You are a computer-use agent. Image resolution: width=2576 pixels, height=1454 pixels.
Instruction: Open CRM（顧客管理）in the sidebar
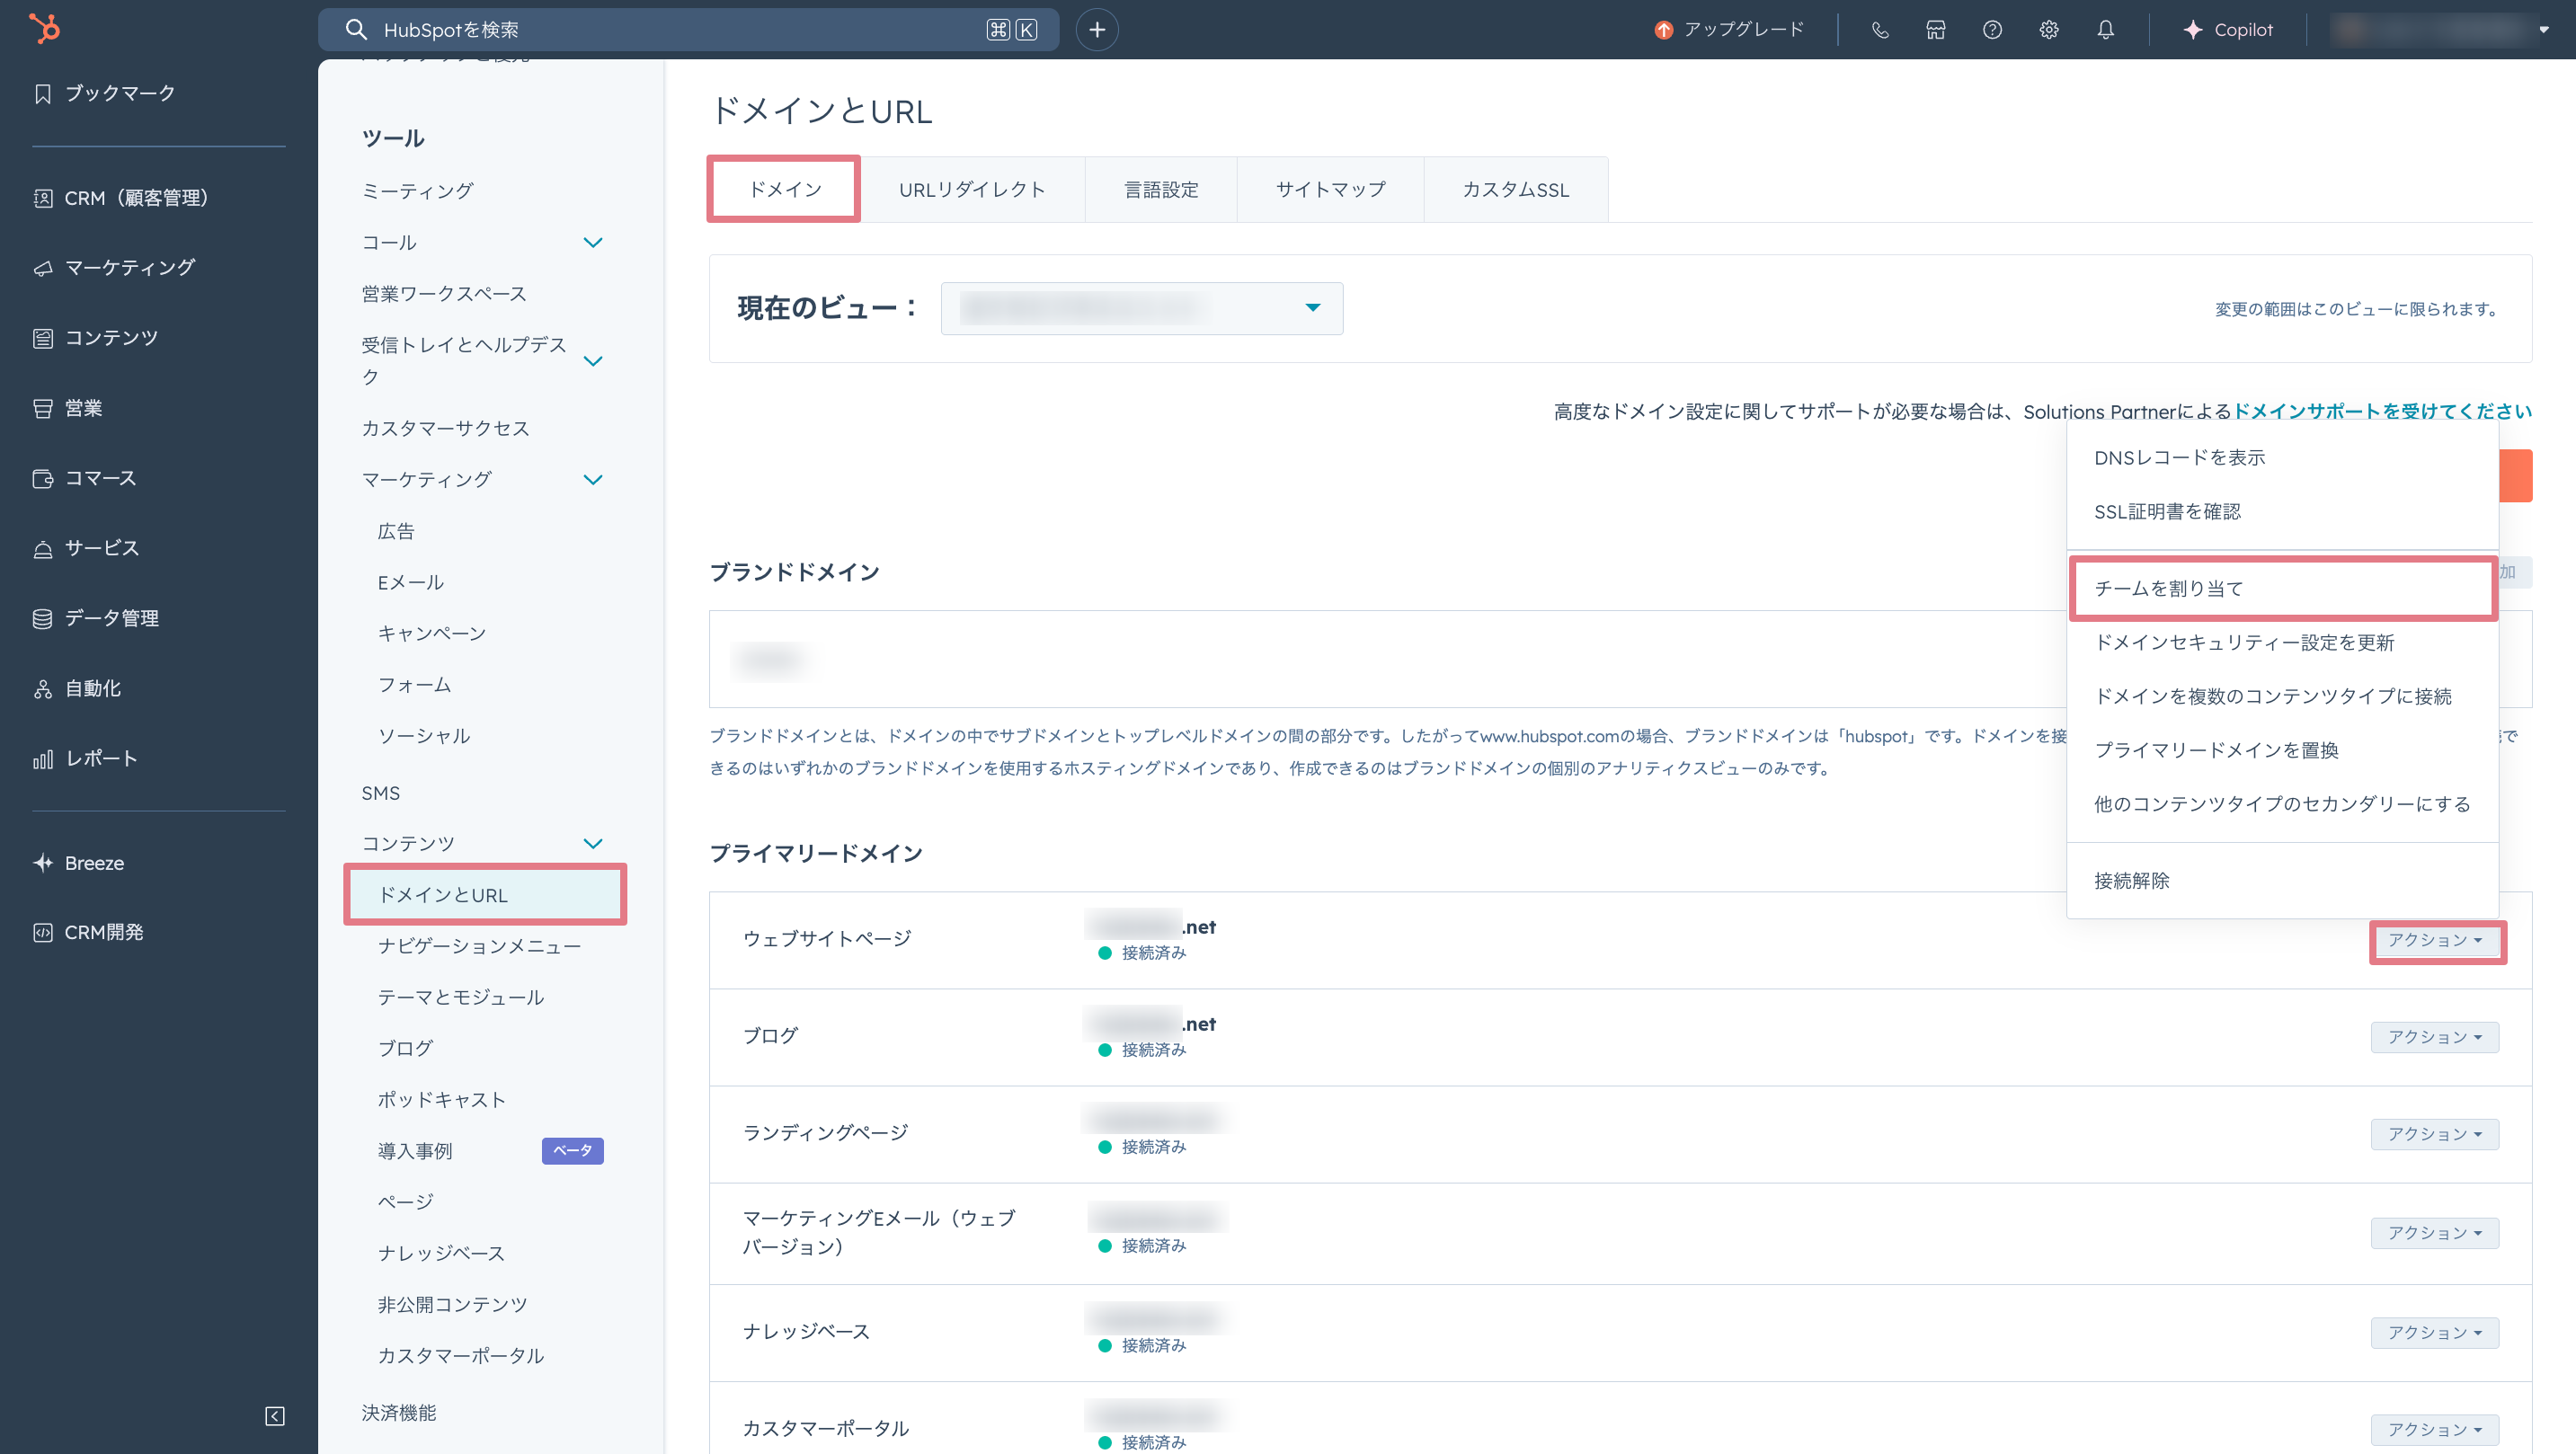pyautogui.click(x=122, y=198)
